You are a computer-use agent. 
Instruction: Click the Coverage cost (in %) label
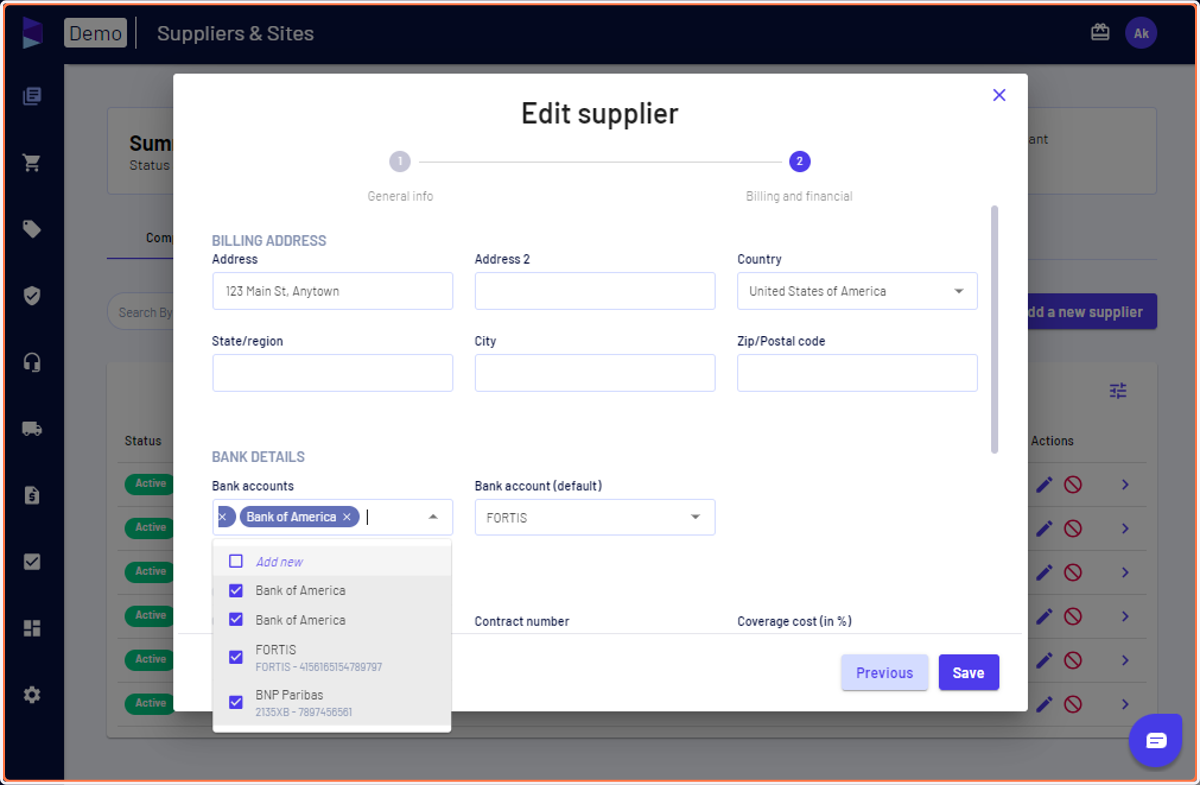[794, 621]
